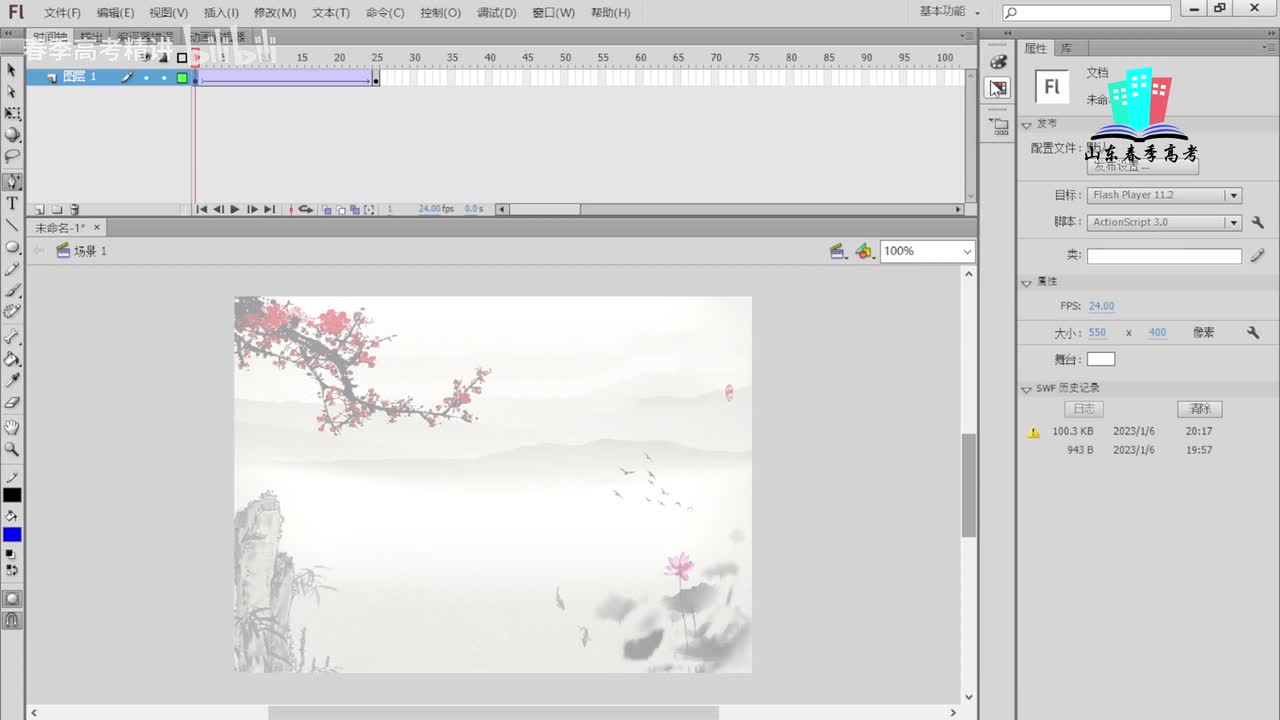Open the 编辑(E) menu
This screenshot has width=1280, height=720.
click(x=115, y=13)
